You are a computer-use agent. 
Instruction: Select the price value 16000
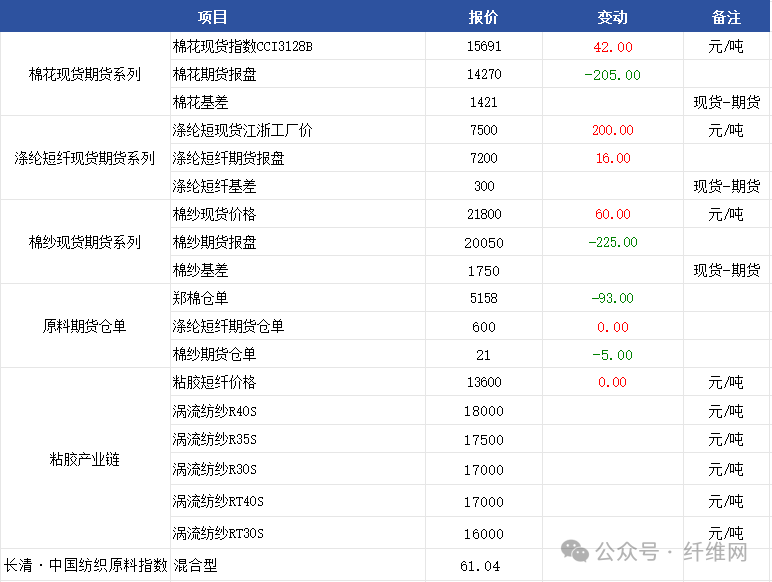pyautogui.click(x=484, y=534)
